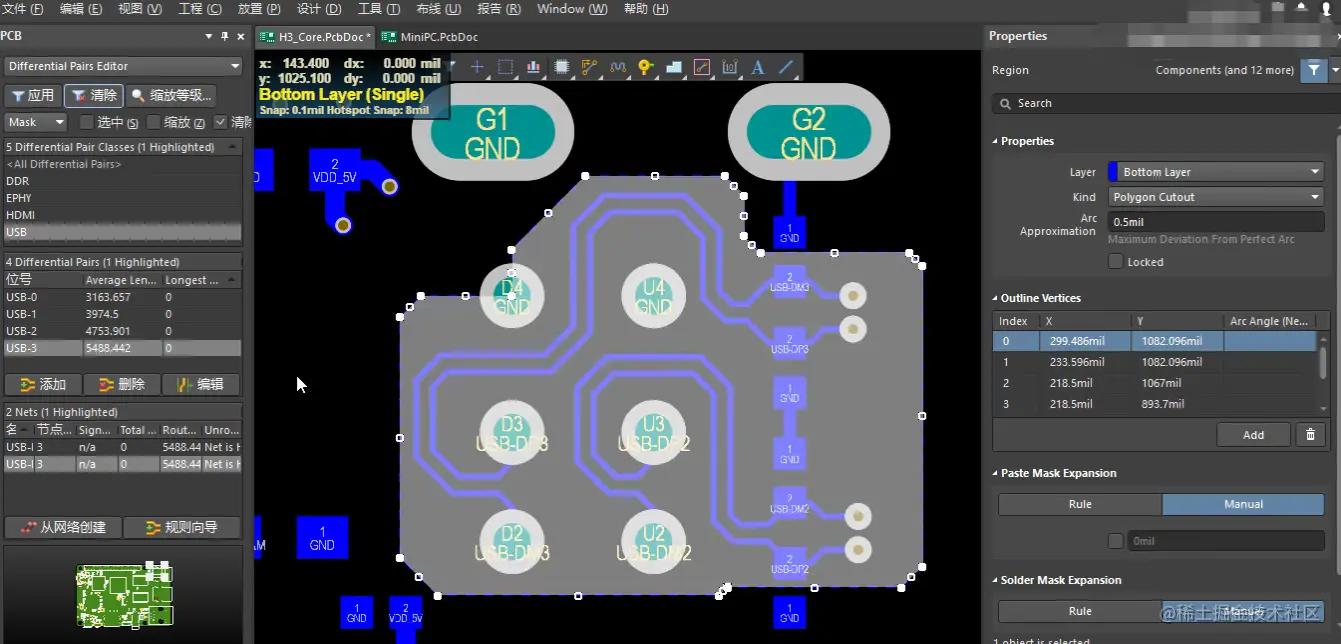Click the 删除 (Delete) pair button
Viewport: 1341px width, 644px height.
click(x=121, y=384)
